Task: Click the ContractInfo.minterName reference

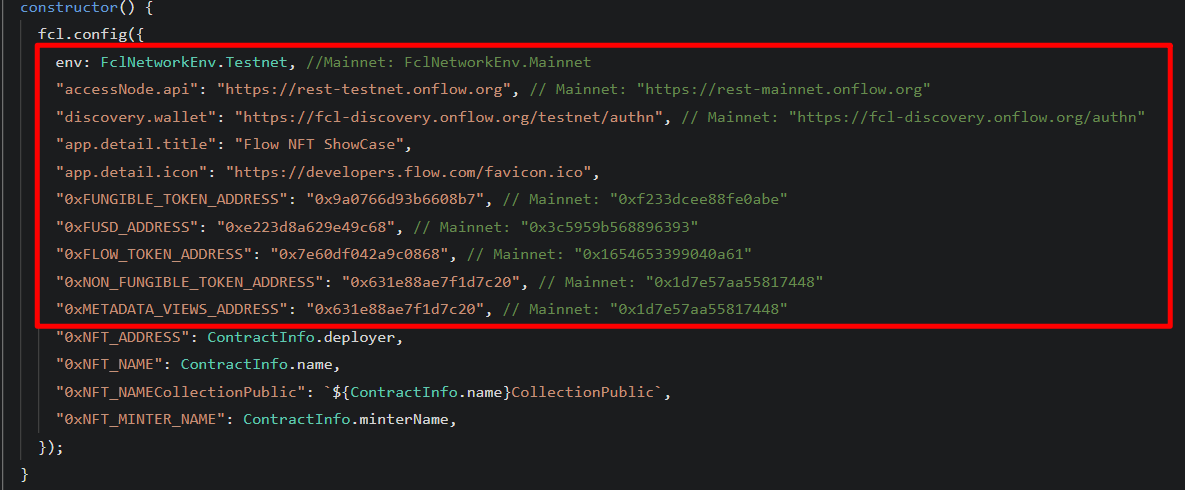Action: [x=349, y=420]
